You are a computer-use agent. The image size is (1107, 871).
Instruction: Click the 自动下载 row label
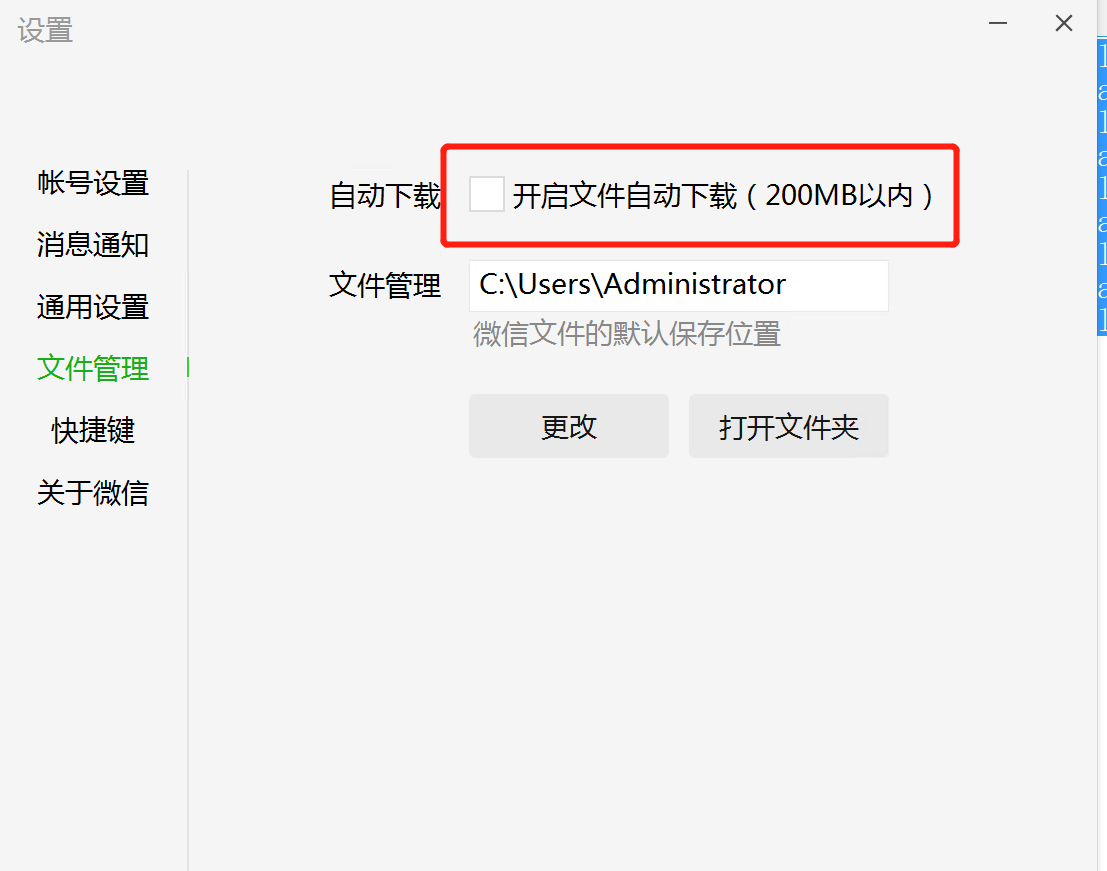(x=385, y=196)
